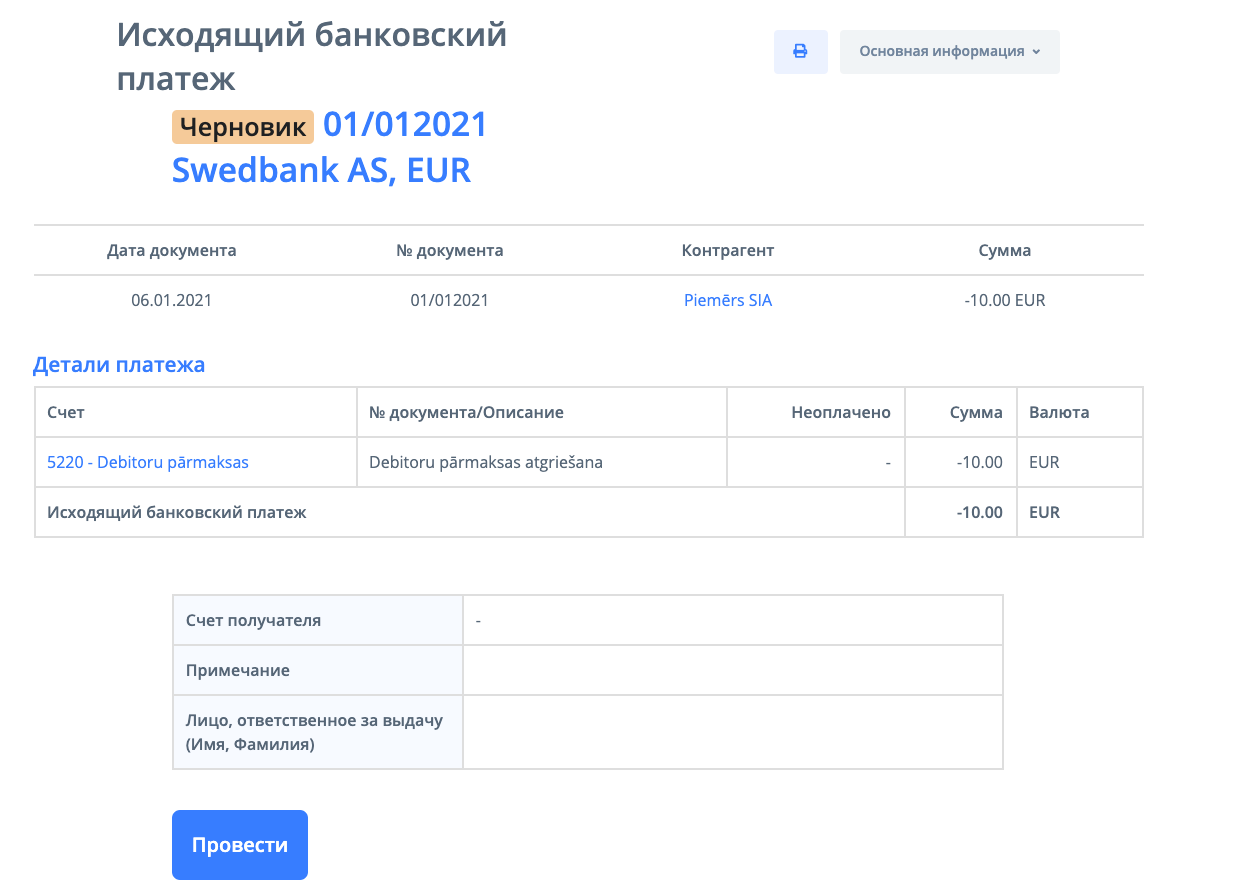Open the blue 01/012021 title link

405,125
